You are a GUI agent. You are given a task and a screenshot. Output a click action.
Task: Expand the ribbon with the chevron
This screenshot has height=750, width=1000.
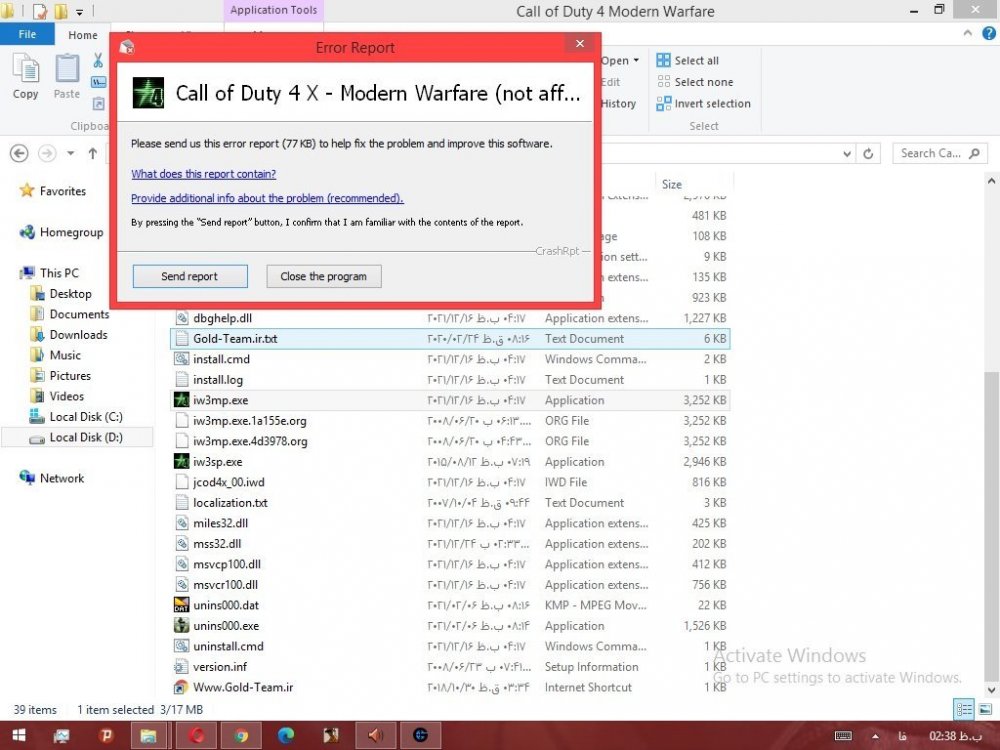click(x=968, y=35)
